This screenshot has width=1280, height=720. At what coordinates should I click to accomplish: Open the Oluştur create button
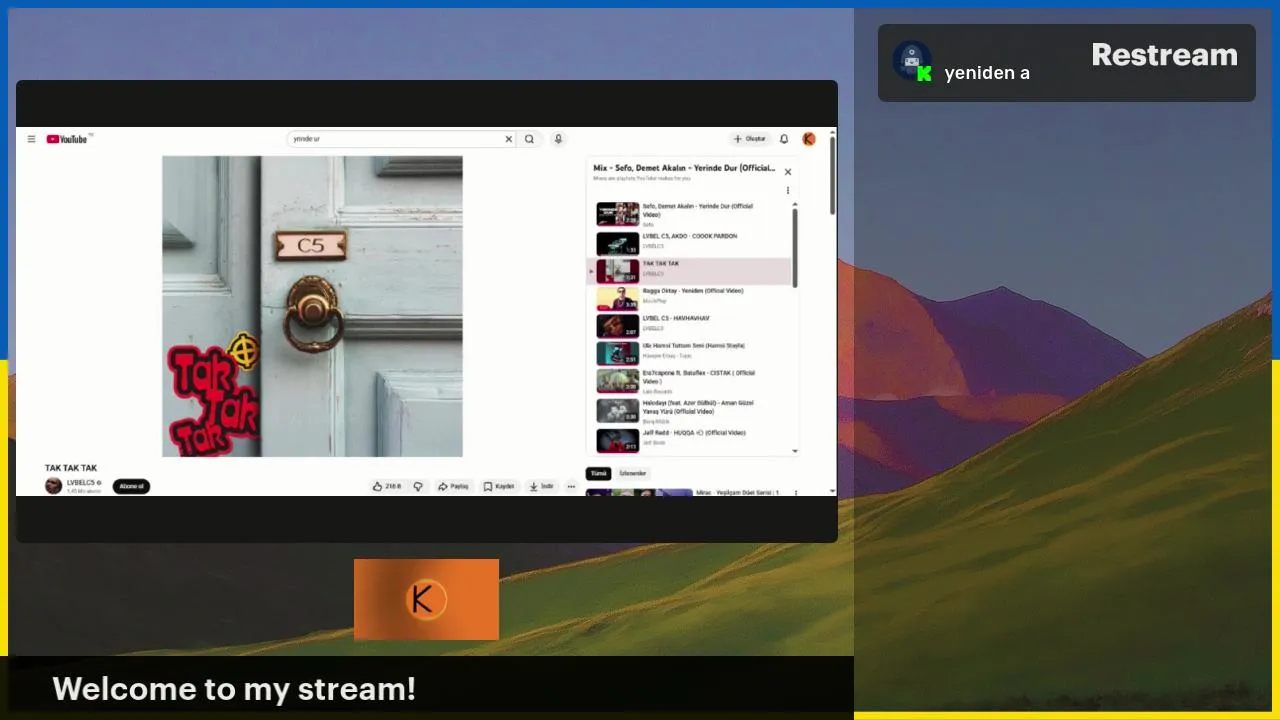(750, 139)
